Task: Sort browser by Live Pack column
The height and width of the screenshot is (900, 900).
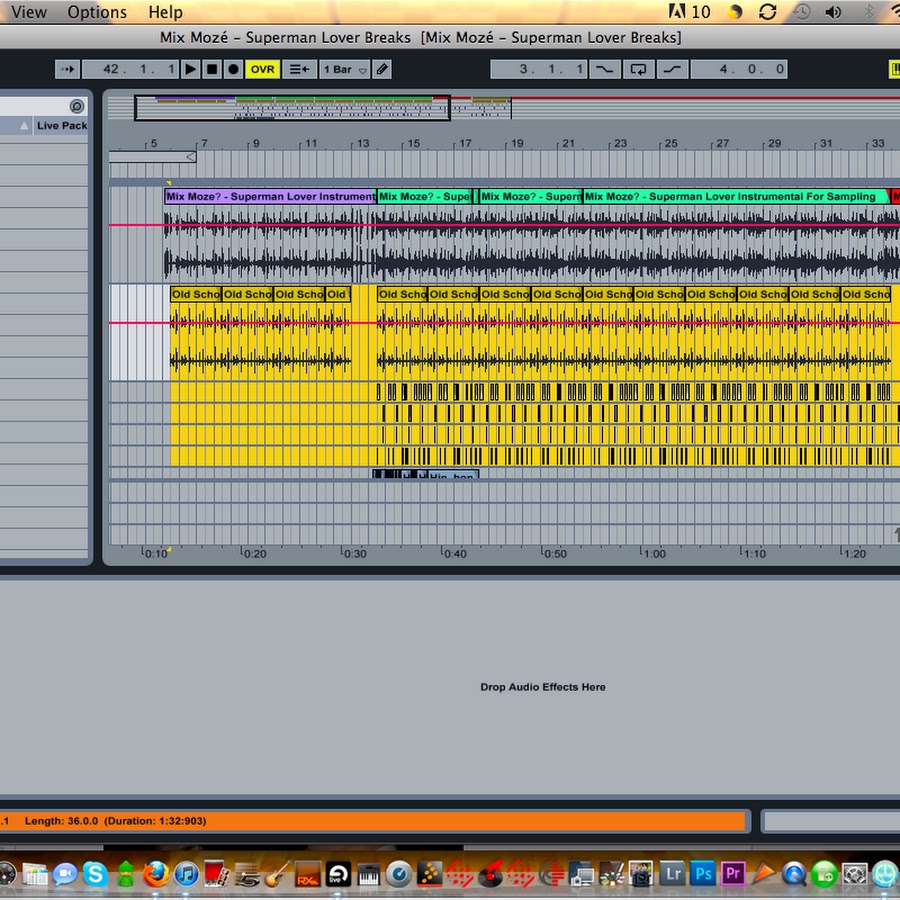Action: tap(61, 126)
